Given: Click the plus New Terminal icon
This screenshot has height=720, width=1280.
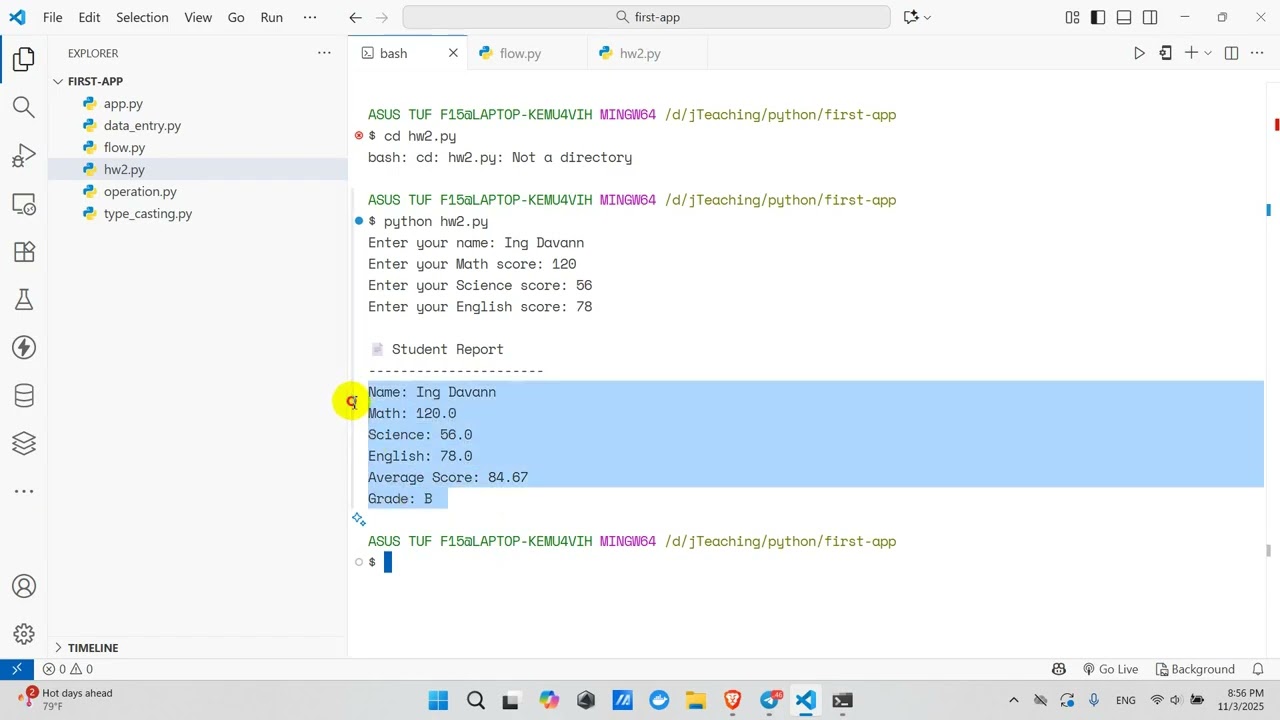Looking at the screenshot, I should (x=1191, y=53).
